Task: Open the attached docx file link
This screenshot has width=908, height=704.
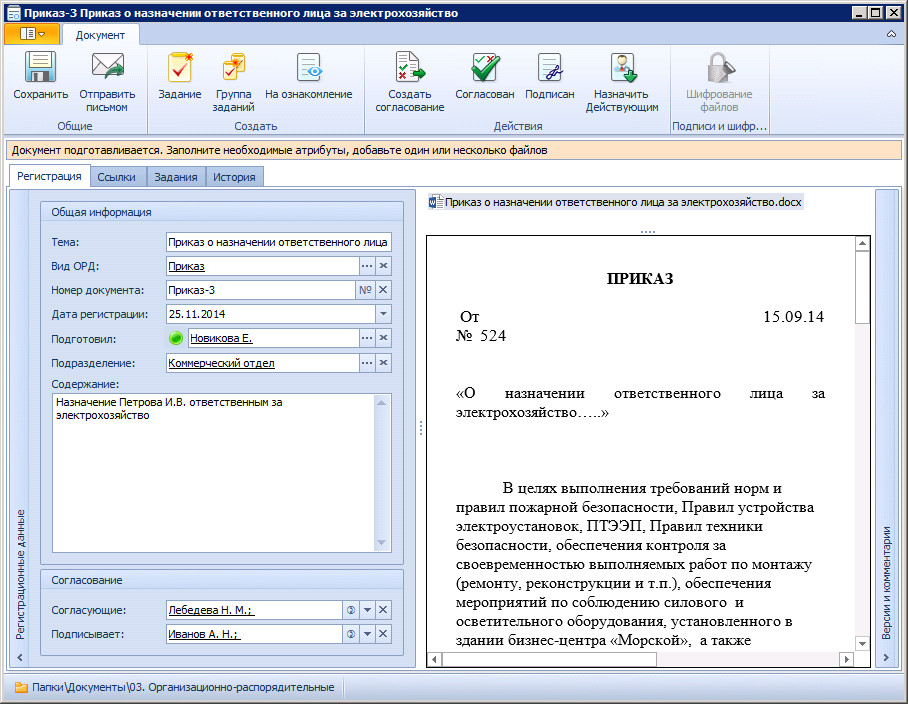Action: [x=622, y=202]
